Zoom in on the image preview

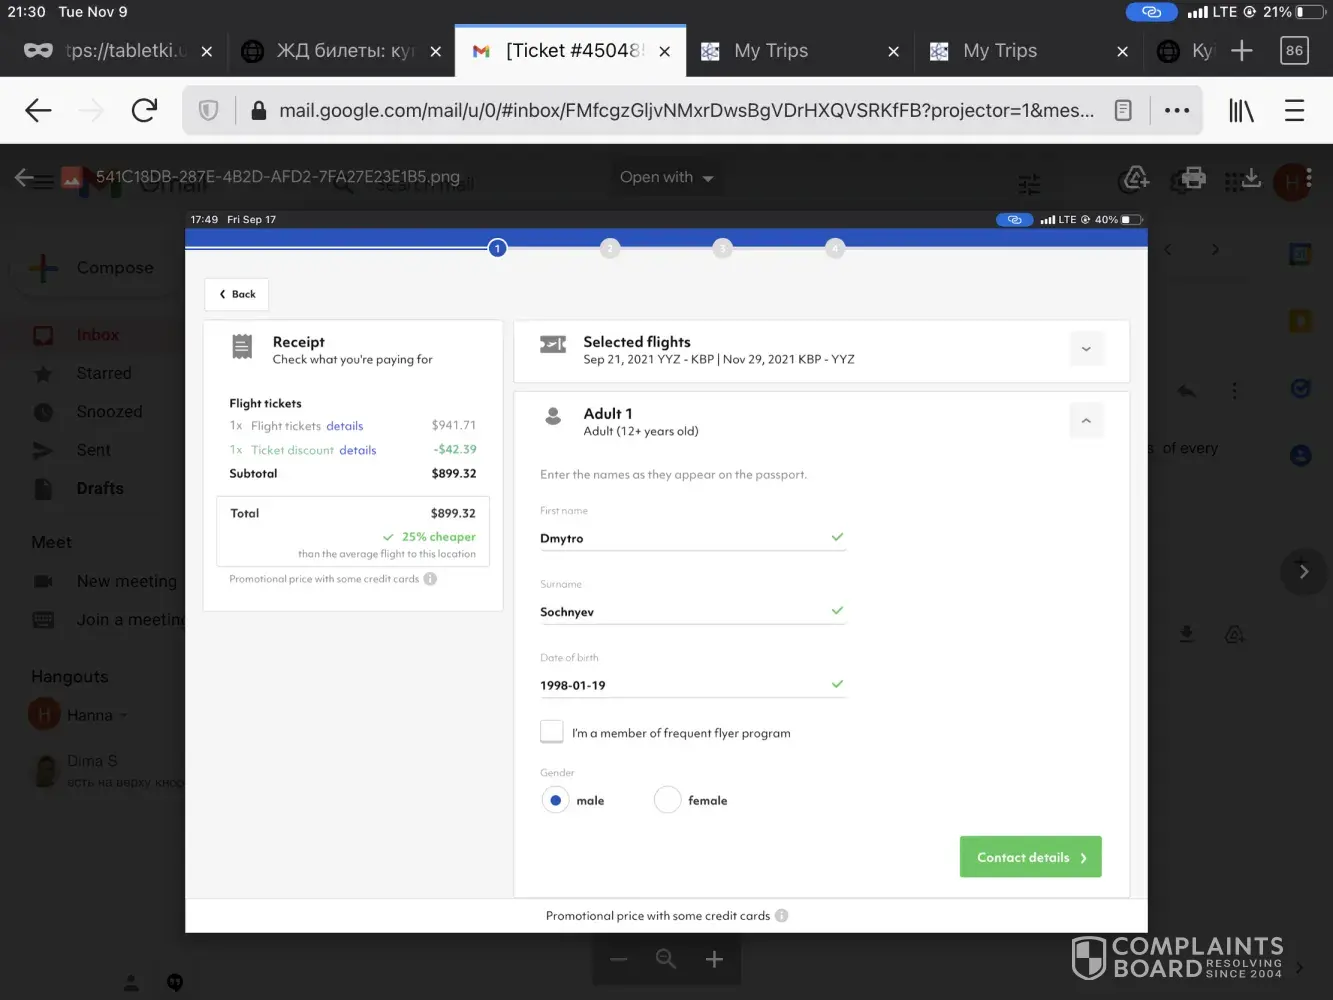pyautogui.click(x=714, y=960)
